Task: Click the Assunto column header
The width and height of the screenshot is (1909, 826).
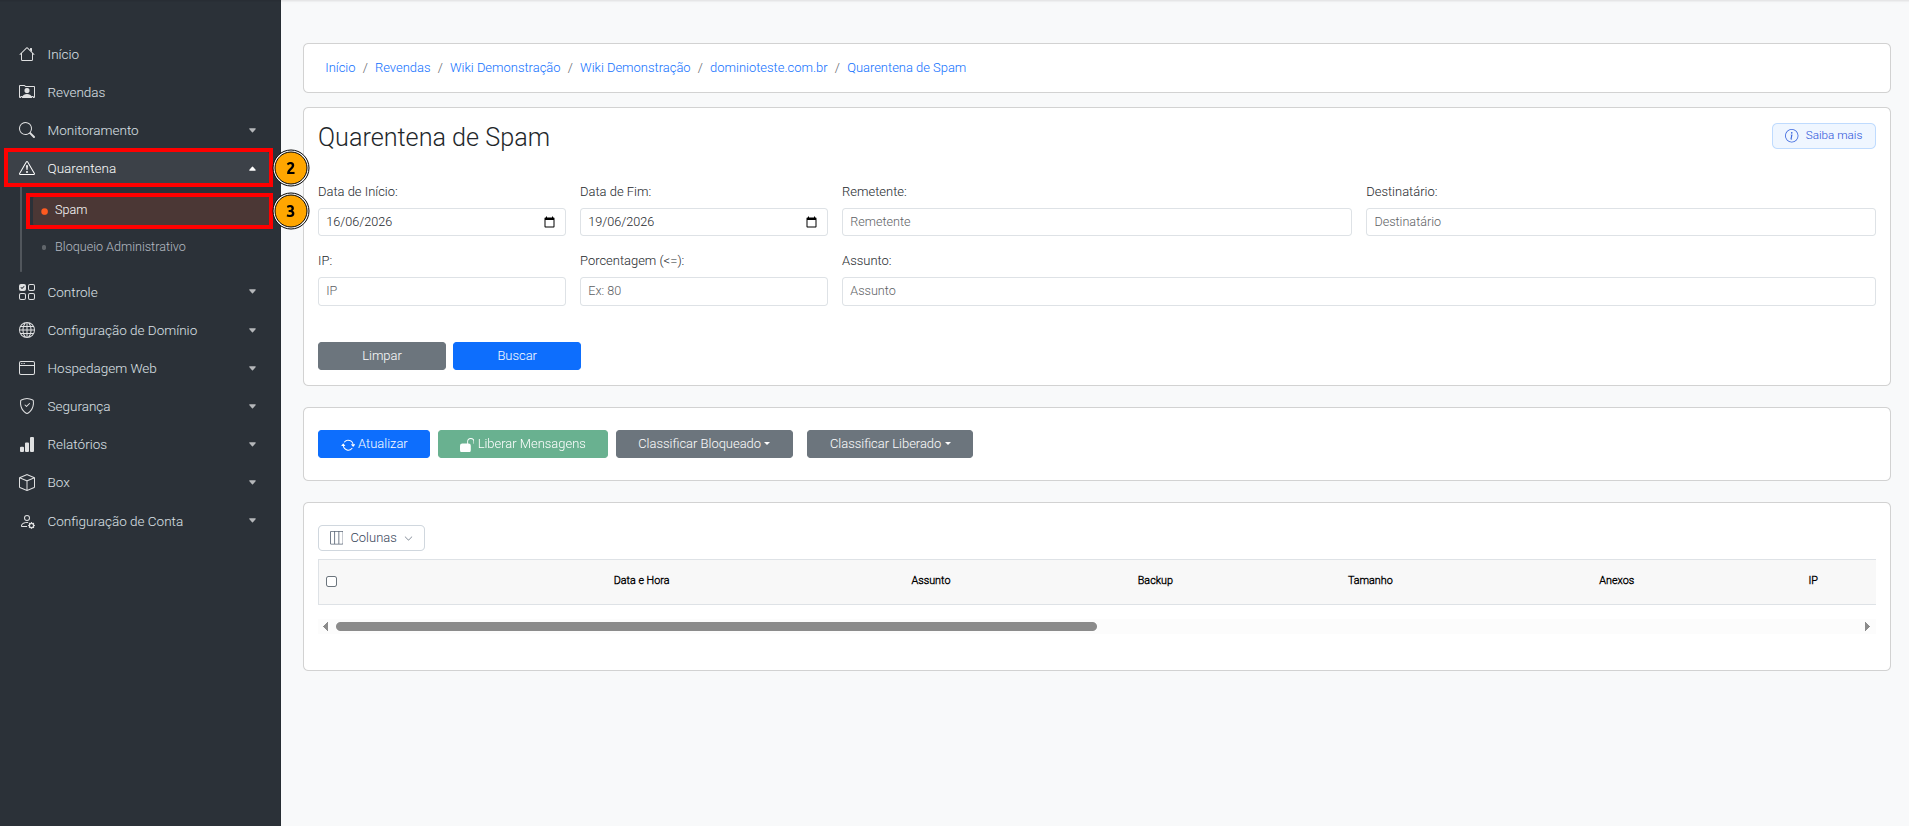Action: tap(931, 581)
